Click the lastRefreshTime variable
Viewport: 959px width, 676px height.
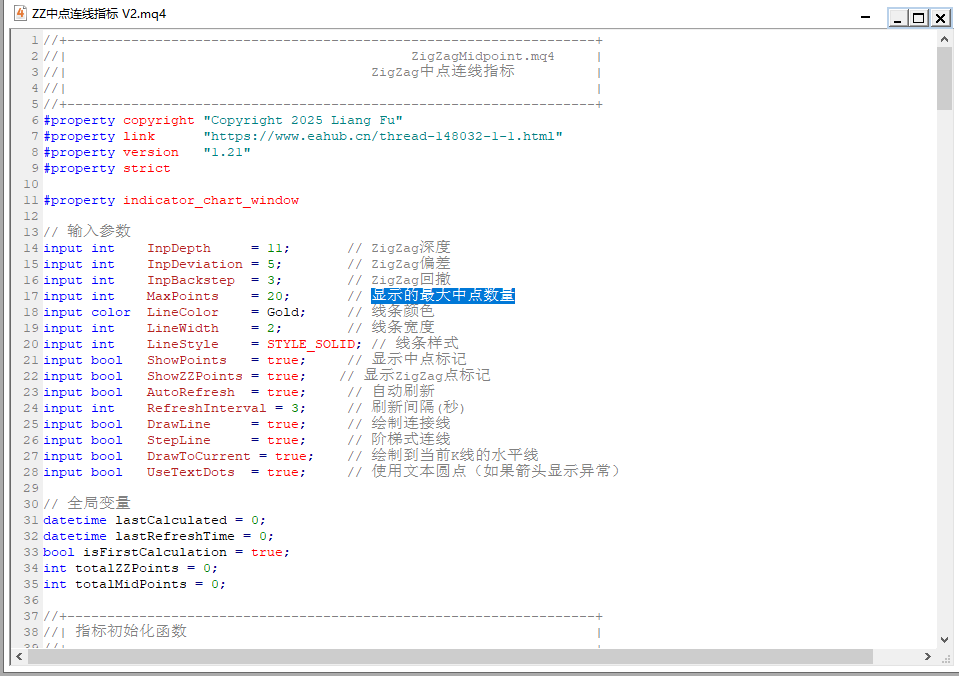[x=175, y=536]
